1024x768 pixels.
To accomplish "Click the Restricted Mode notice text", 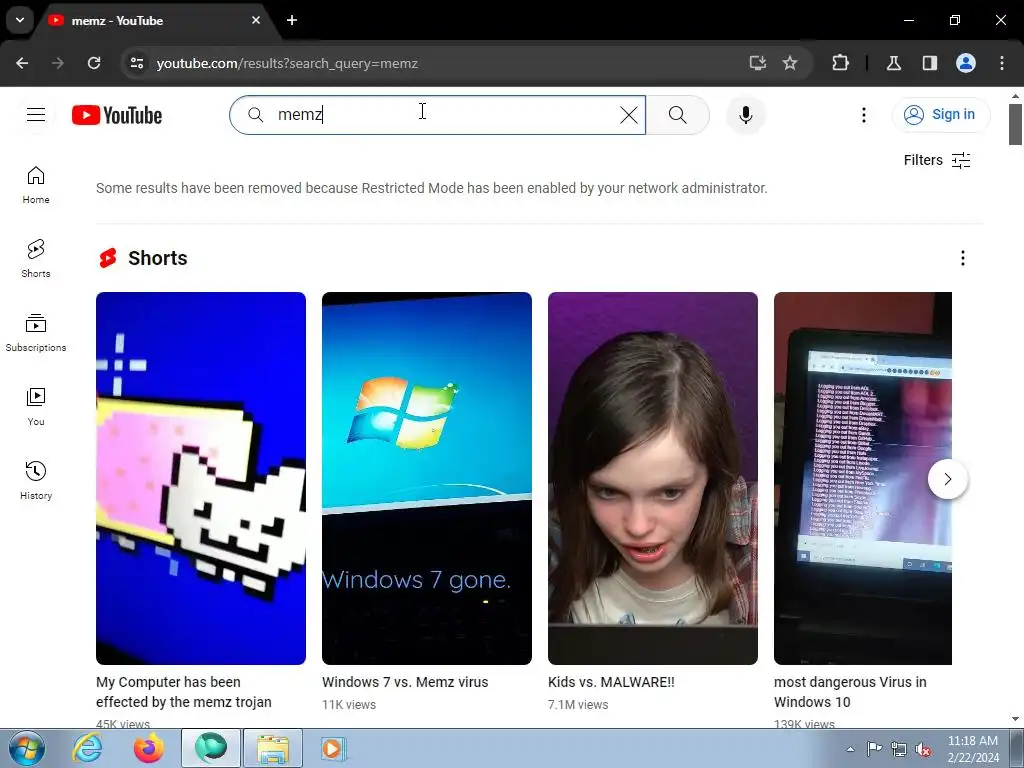I will pos(432,188).
